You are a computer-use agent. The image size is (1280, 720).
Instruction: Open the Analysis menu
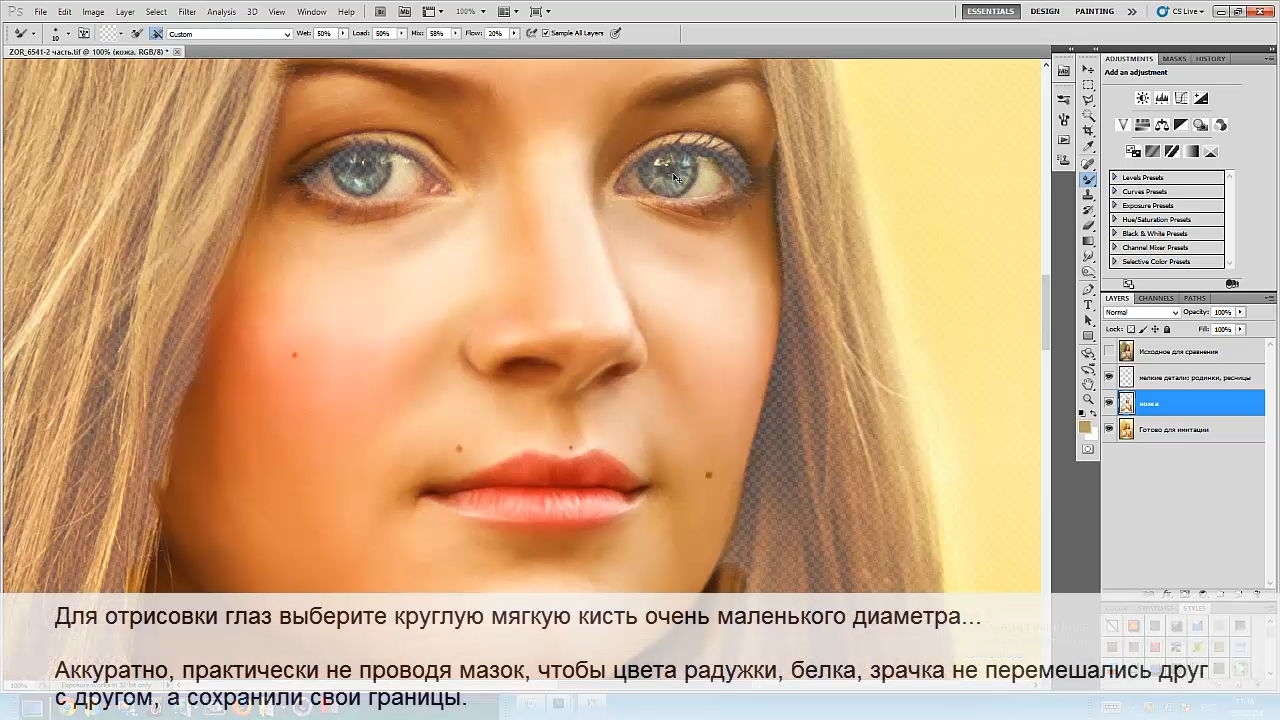tap(221, 12)
